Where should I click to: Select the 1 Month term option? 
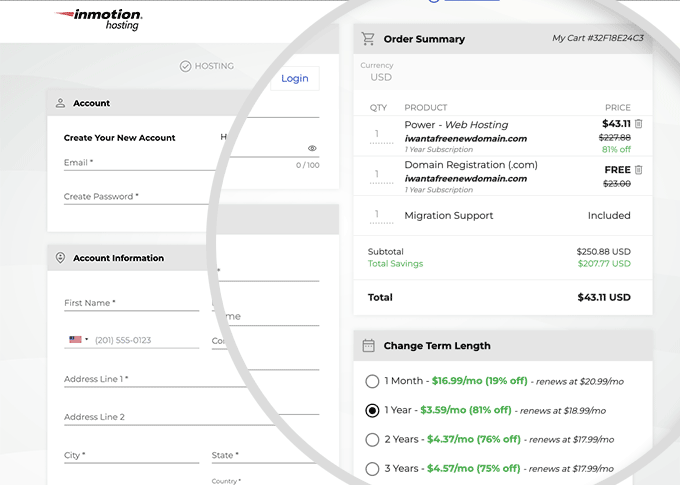point(373,381)
